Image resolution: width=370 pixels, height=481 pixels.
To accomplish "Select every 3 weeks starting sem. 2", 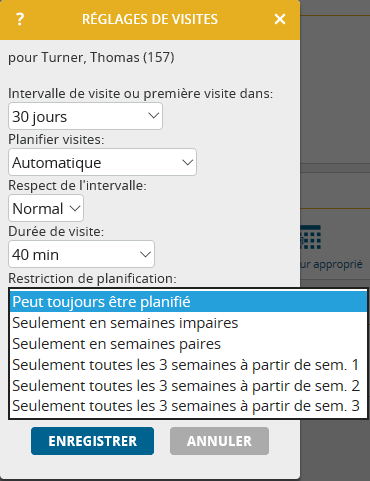I will pos(188,385).
